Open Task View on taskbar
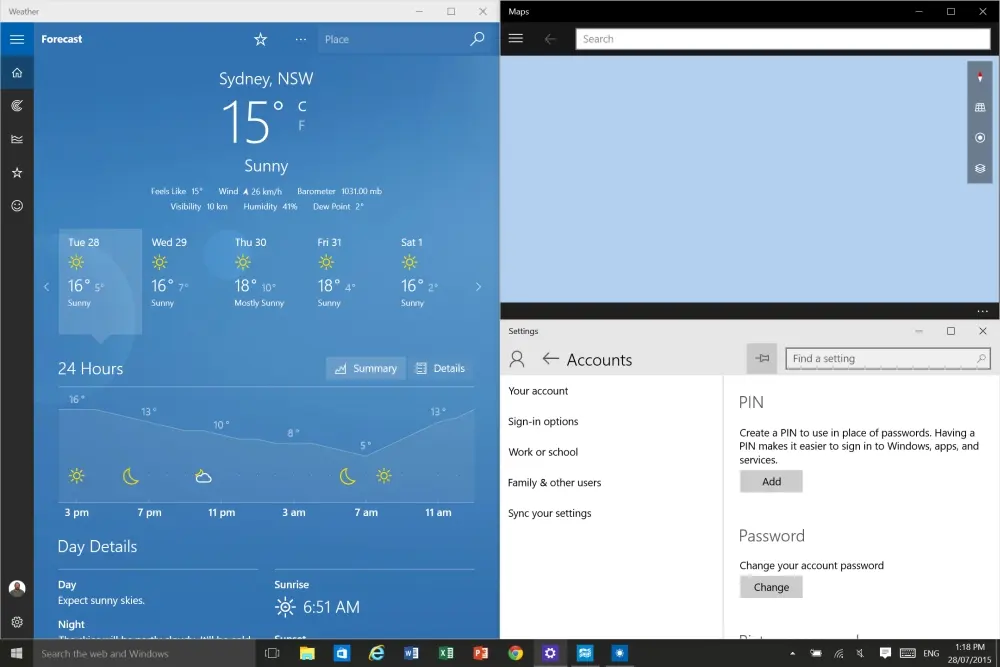 [x=272, y=653]
